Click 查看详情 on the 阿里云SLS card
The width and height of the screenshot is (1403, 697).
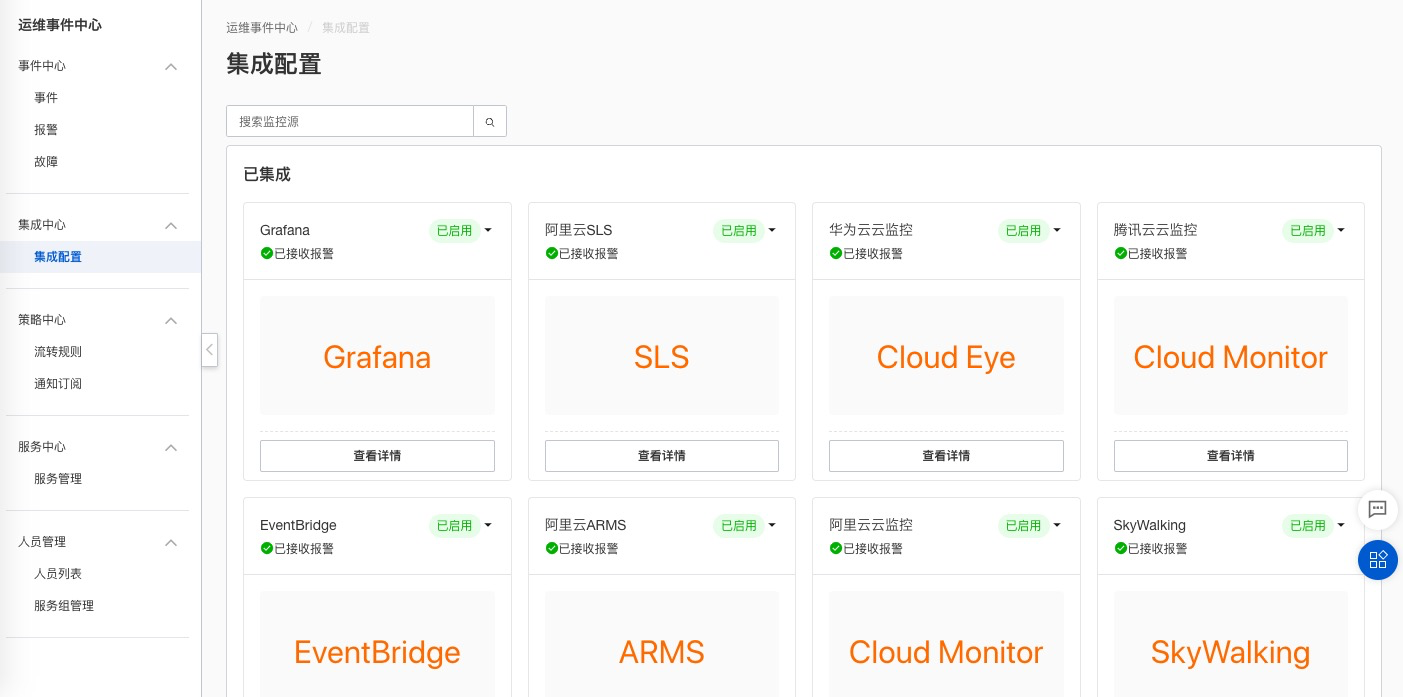pos(661,456)
